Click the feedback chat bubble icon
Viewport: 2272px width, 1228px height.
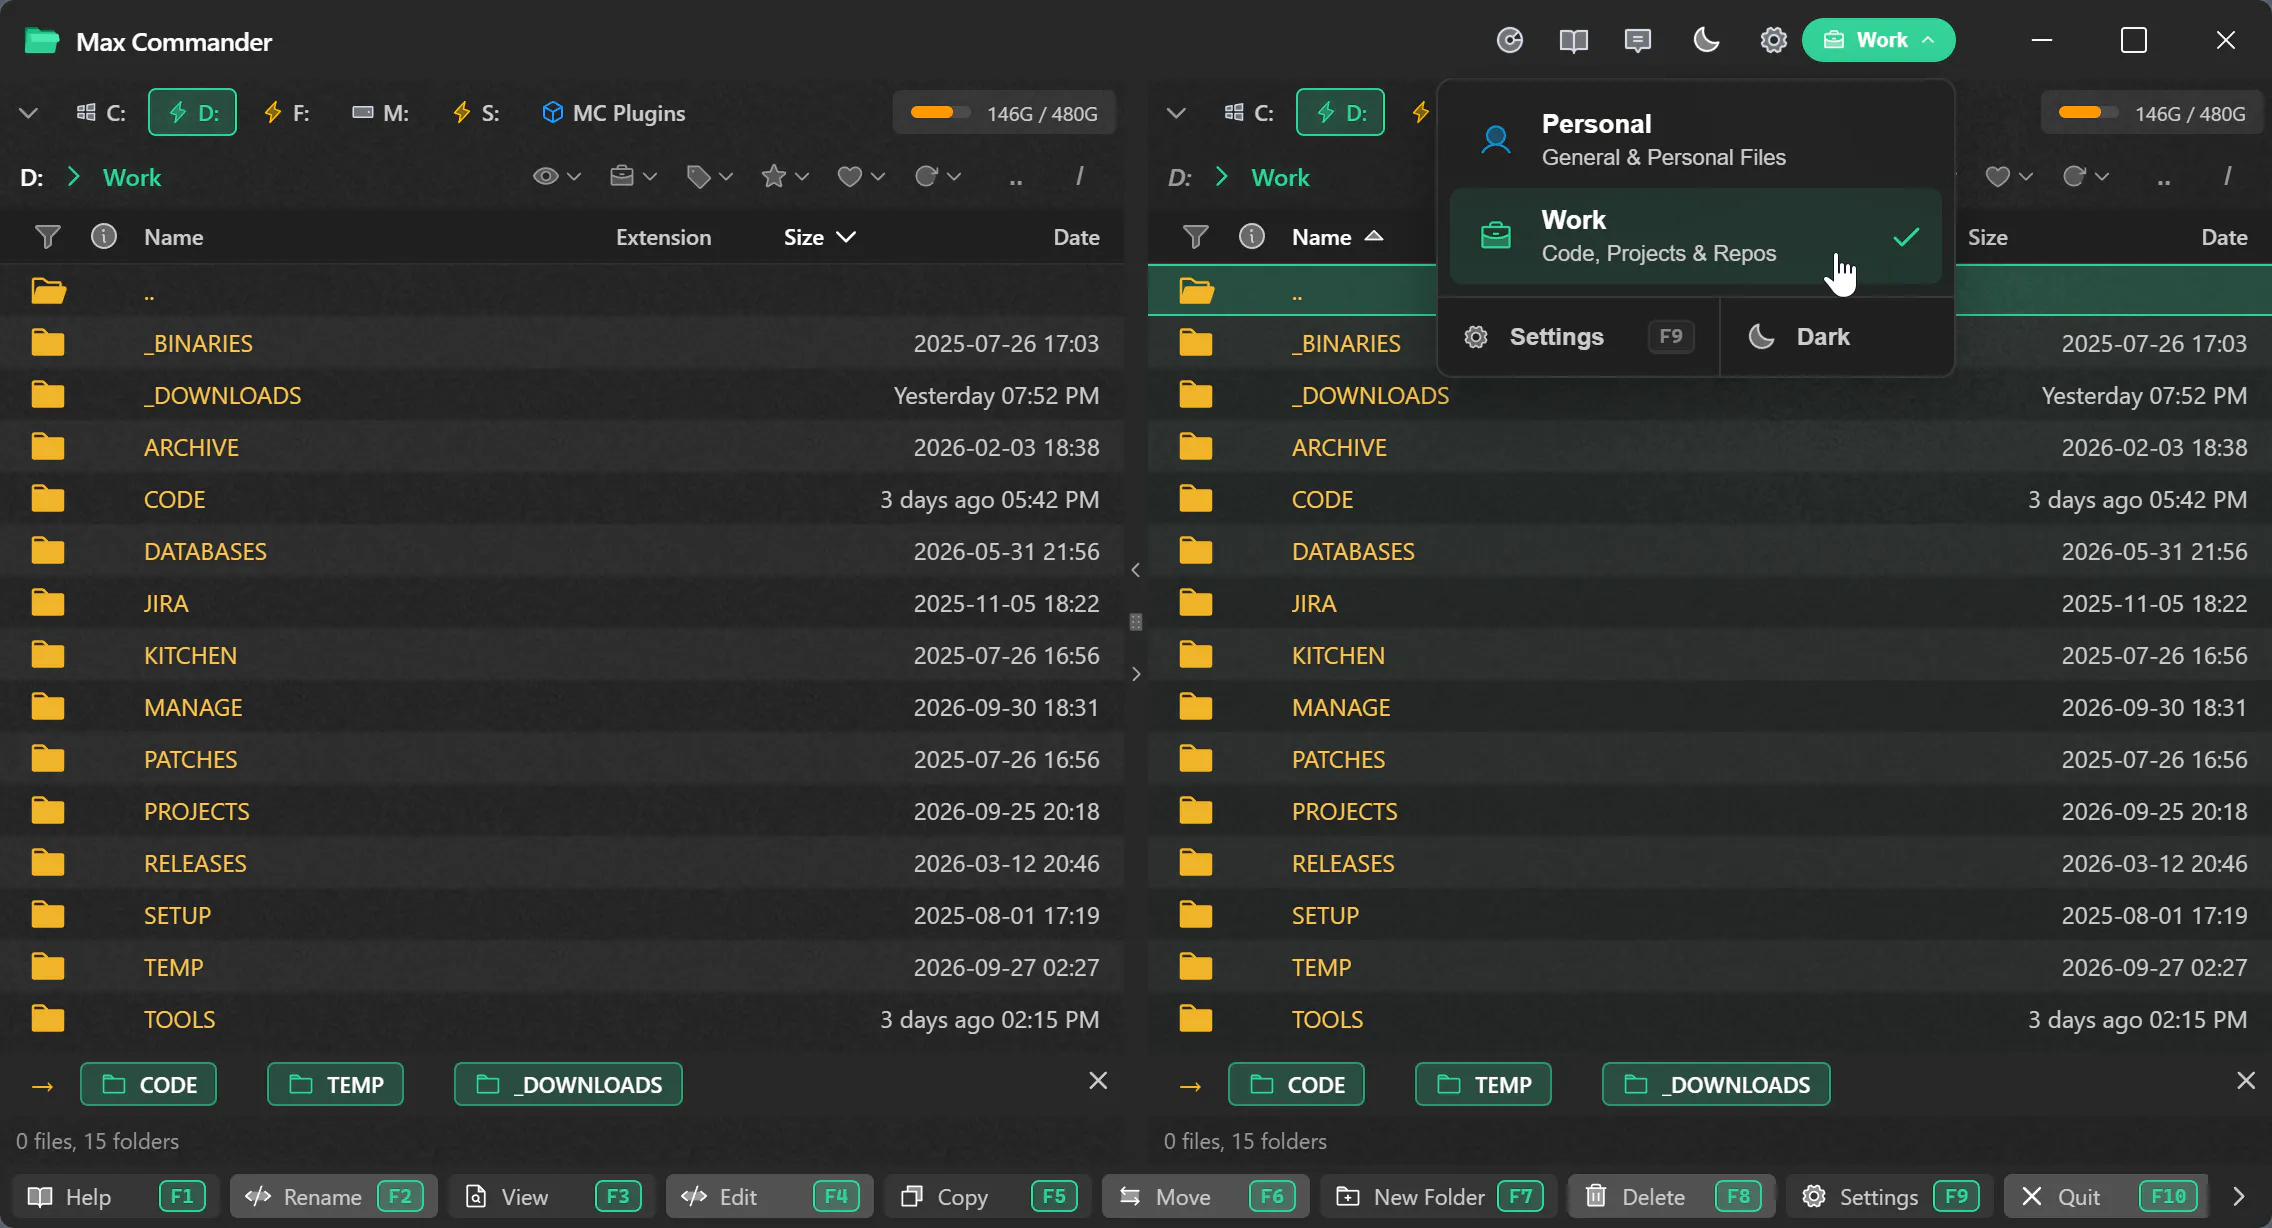click(x=1638, y=41)
